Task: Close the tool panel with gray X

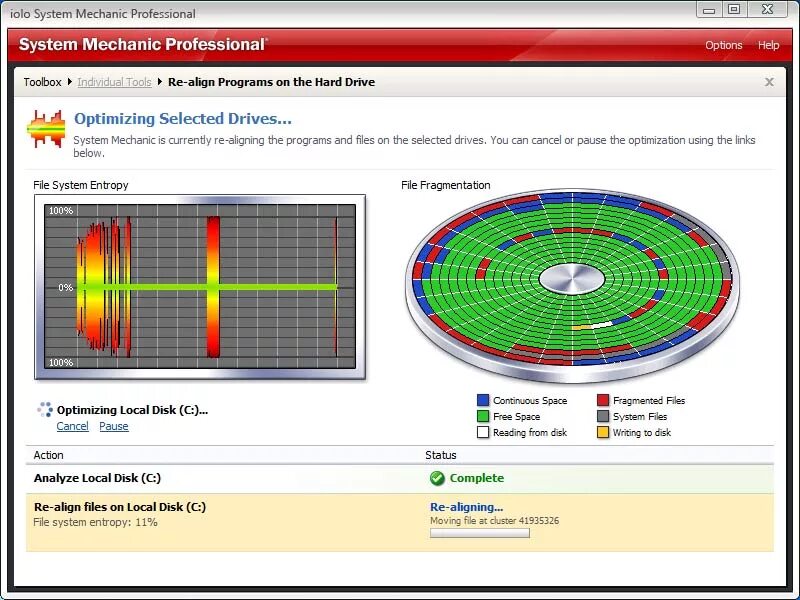Action: (769, 82)
